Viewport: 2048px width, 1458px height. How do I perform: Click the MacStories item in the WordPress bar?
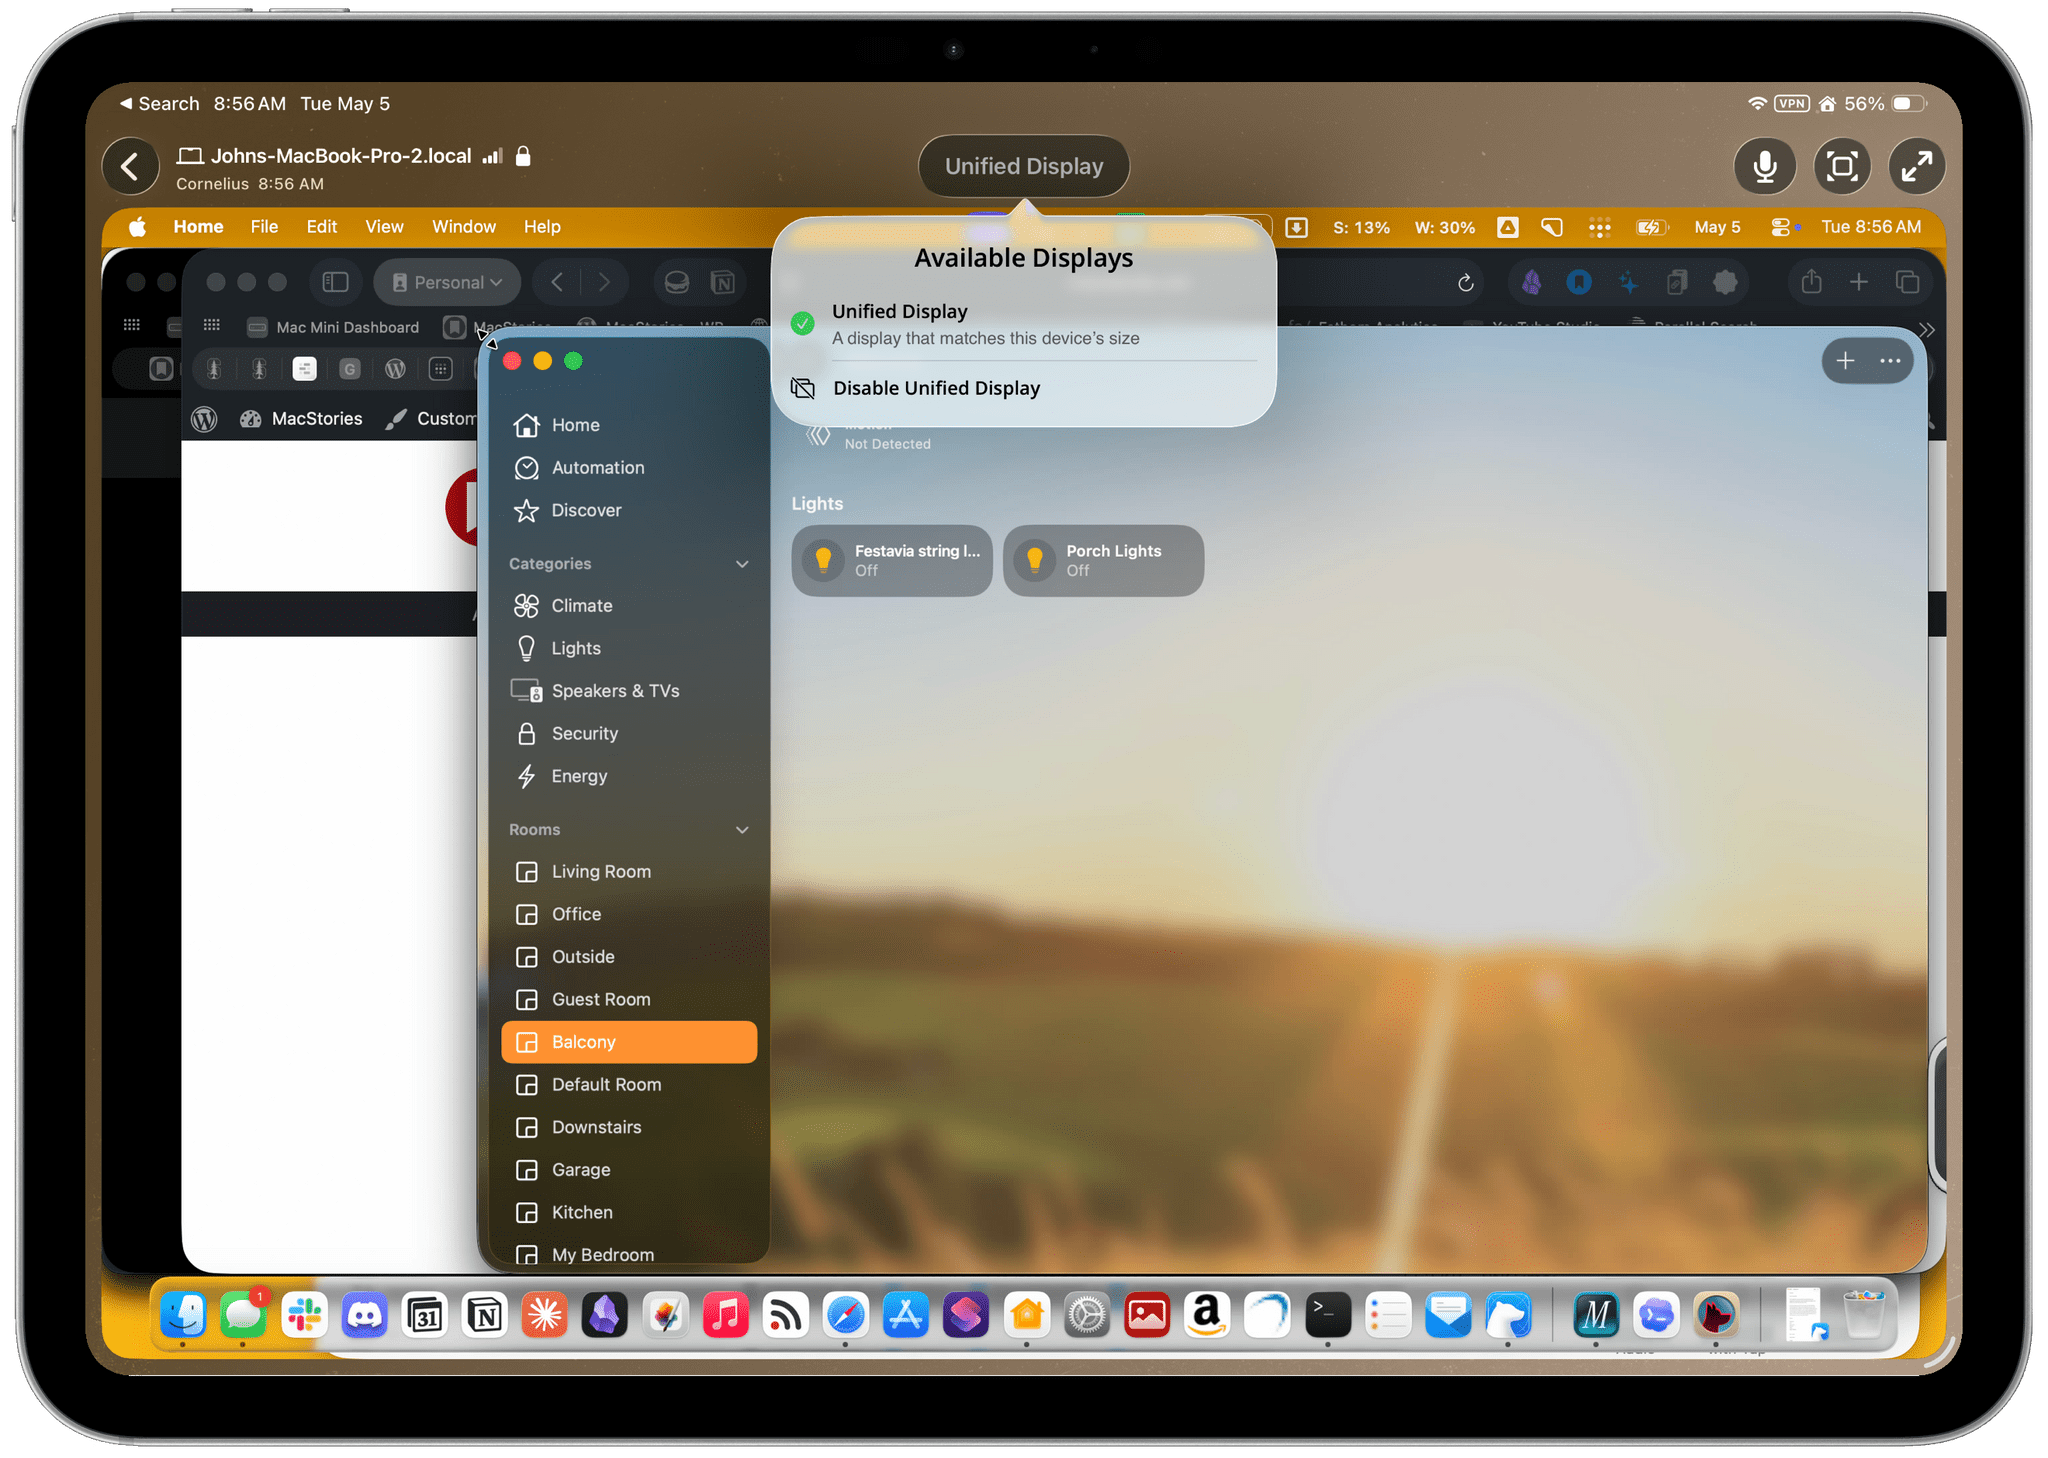[x=301, y=419]
